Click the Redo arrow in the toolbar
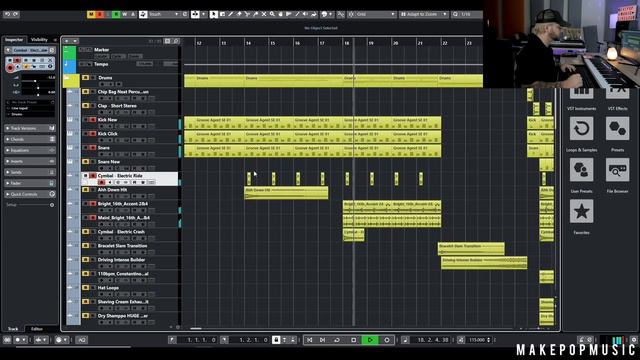 16,14
